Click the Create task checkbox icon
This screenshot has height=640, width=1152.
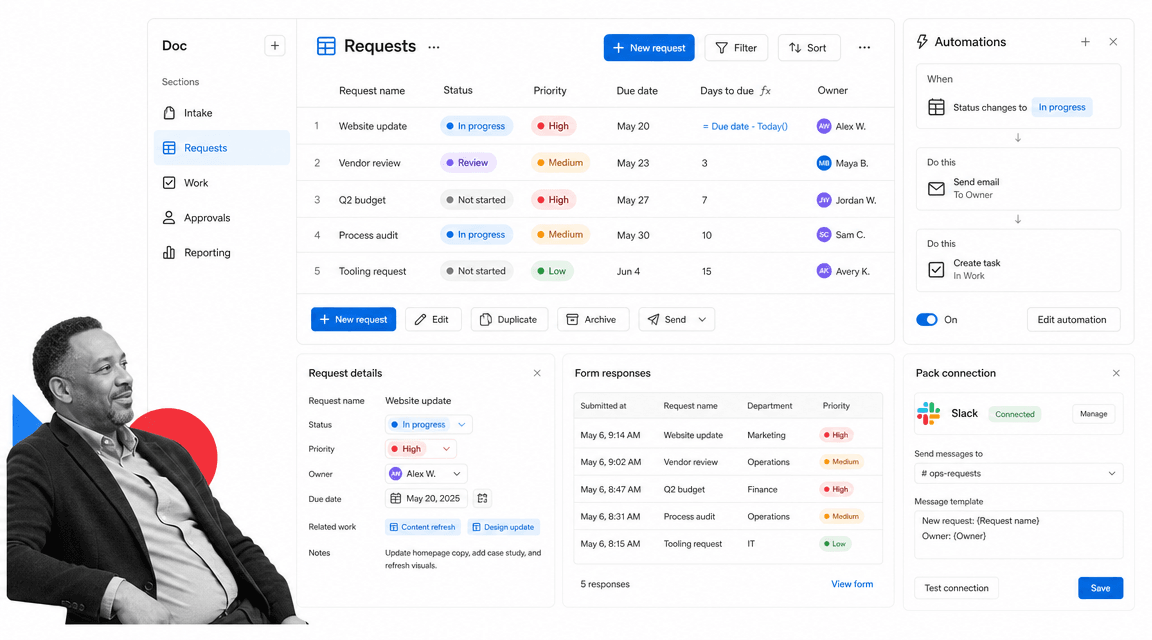coord(936,270)
